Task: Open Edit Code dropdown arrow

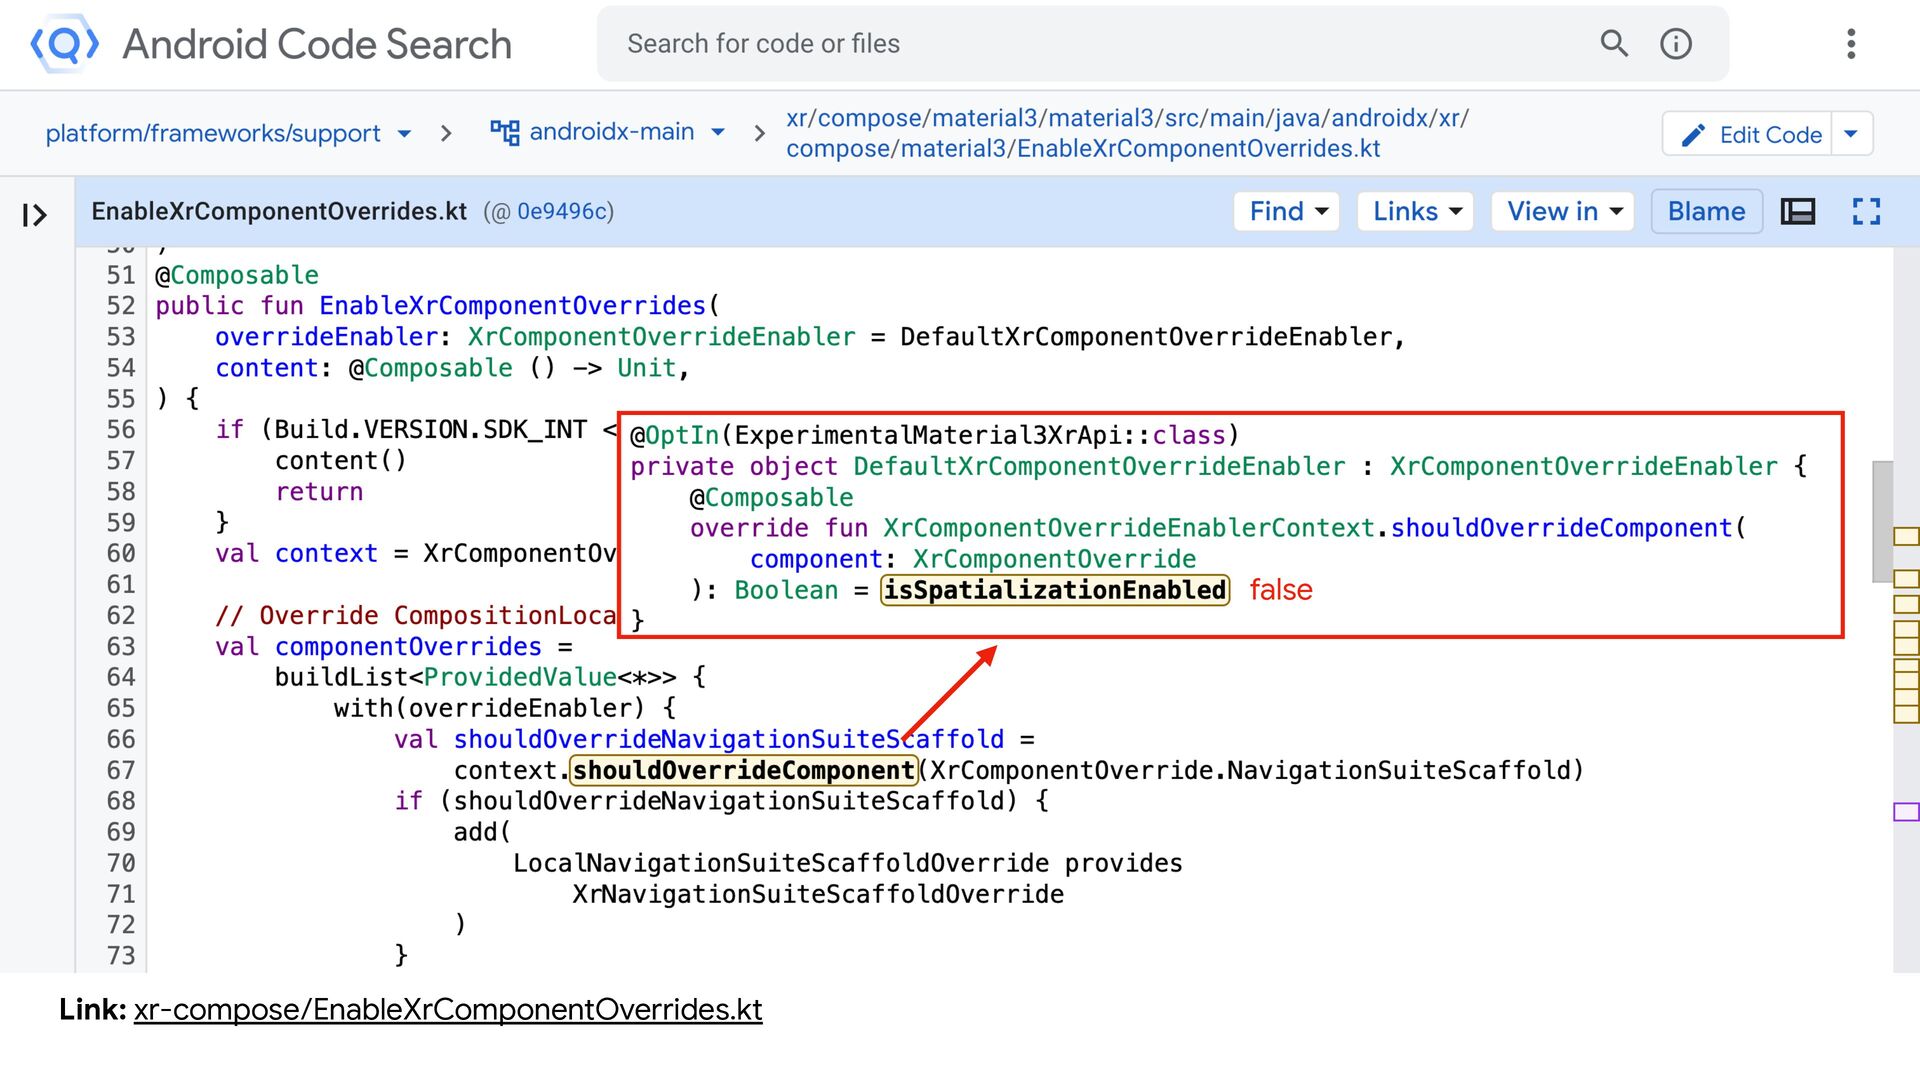Action: coord(1851,134)
